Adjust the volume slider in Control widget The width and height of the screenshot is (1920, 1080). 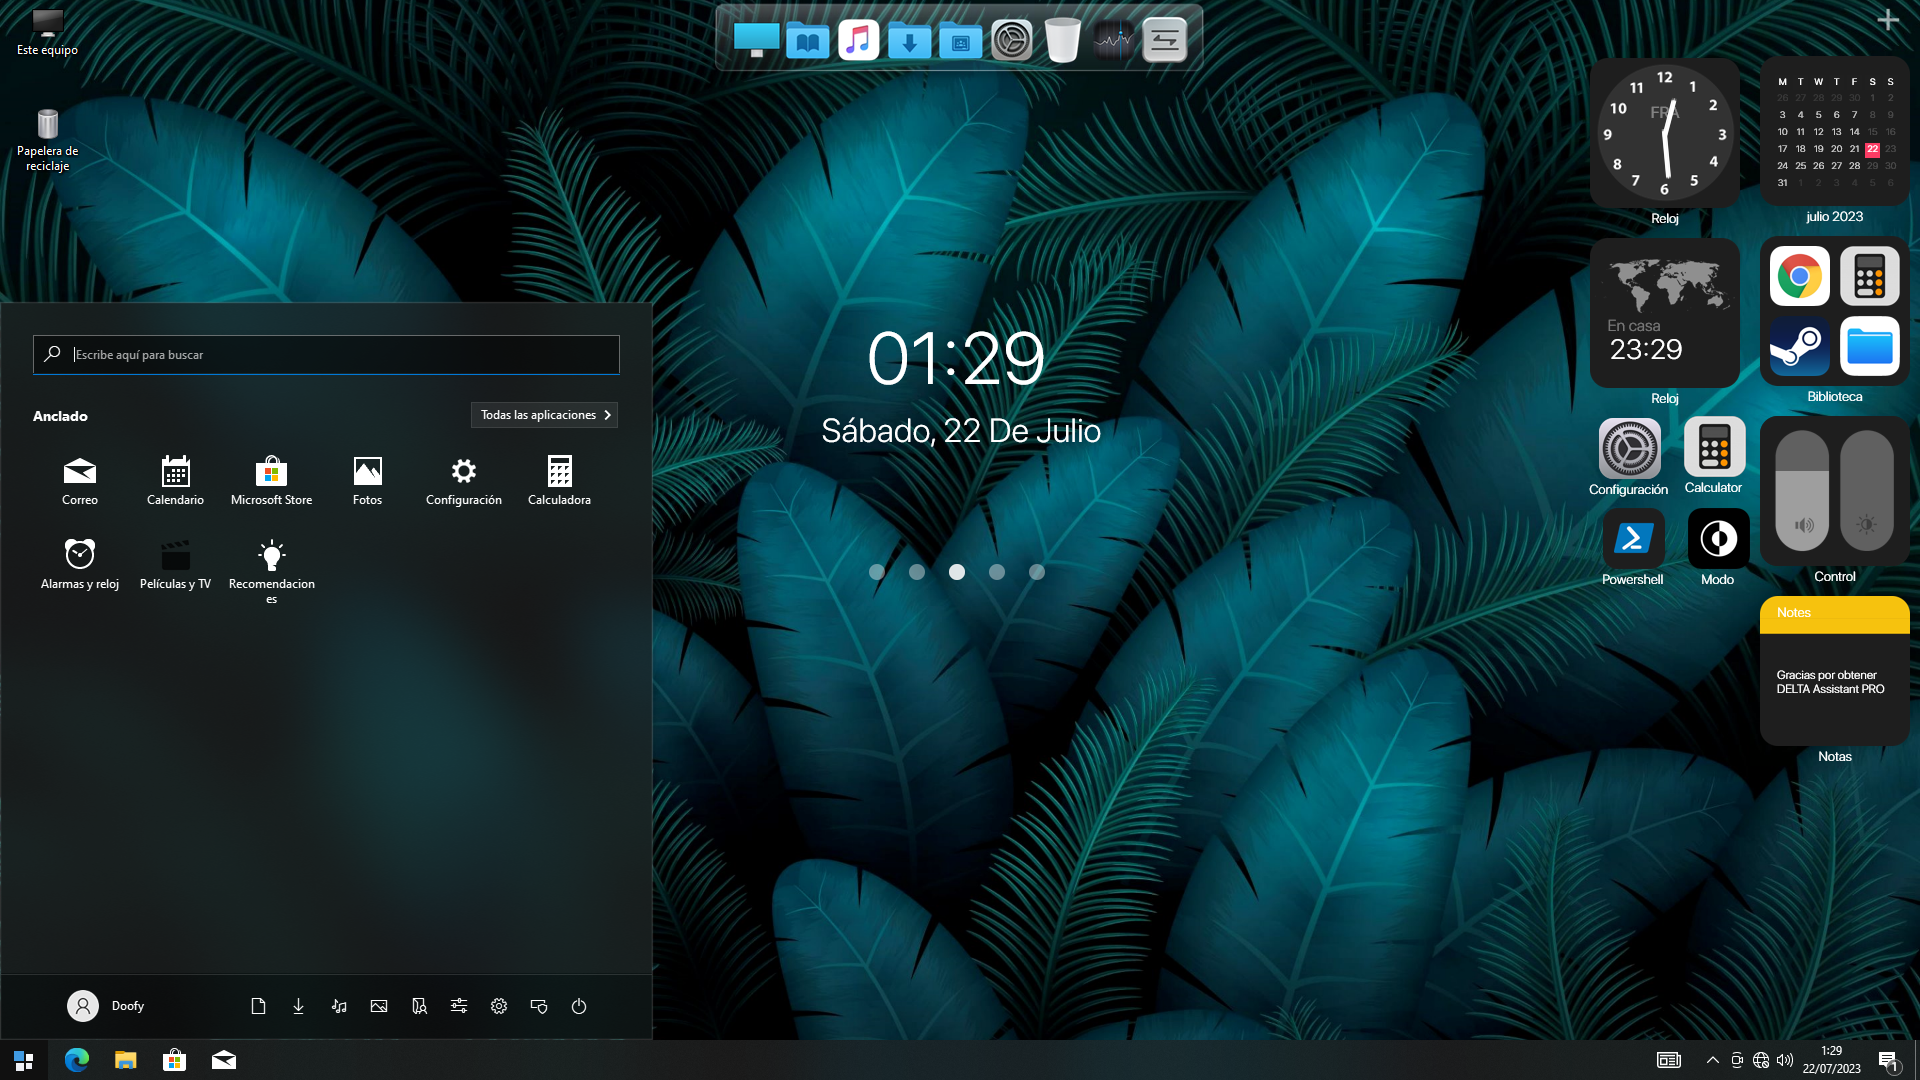point(1802,490)
